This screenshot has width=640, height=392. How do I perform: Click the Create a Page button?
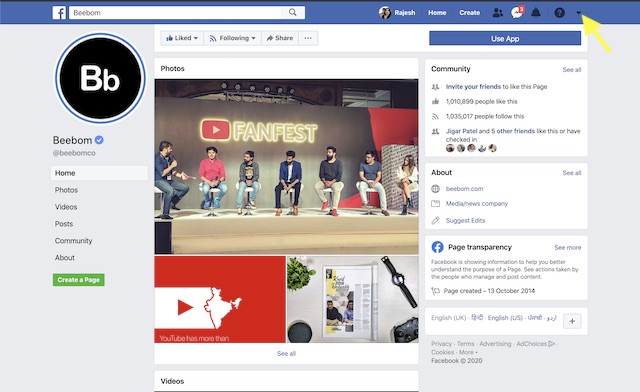79,280
